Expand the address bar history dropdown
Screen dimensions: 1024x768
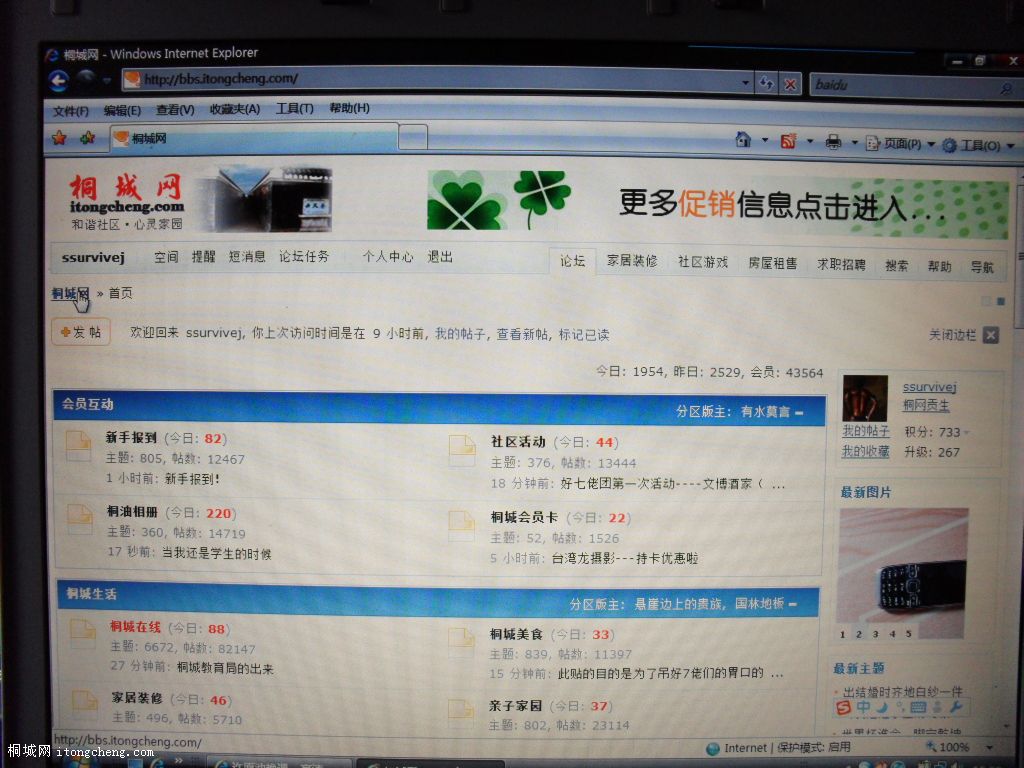pyautogui.click(x=746, y=83)
